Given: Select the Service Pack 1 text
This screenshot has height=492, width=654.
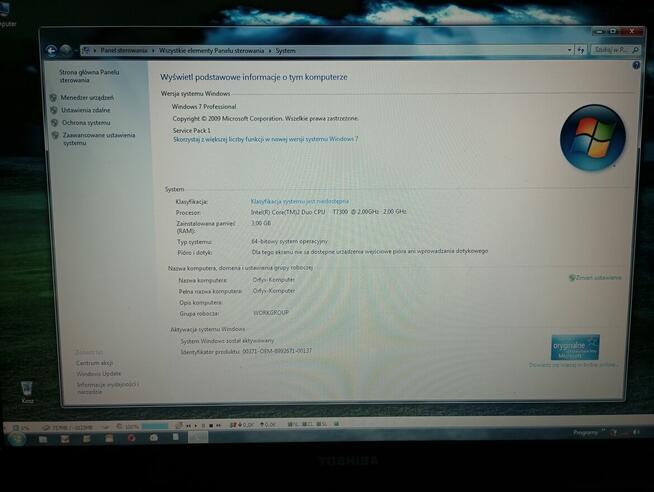Looking at the screenshot, I should coord(192,131).
